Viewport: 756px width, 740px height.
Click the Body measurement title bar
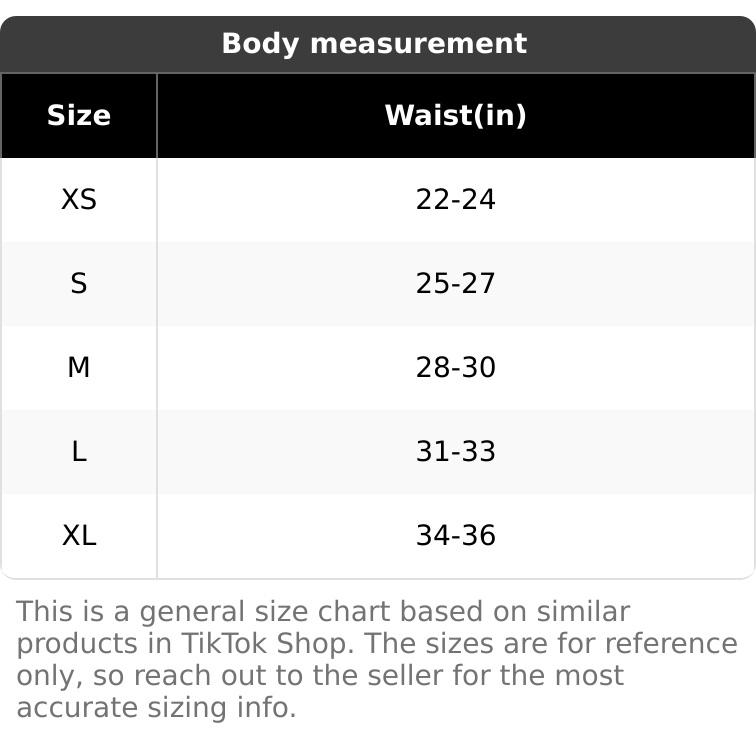pos(374,44)
